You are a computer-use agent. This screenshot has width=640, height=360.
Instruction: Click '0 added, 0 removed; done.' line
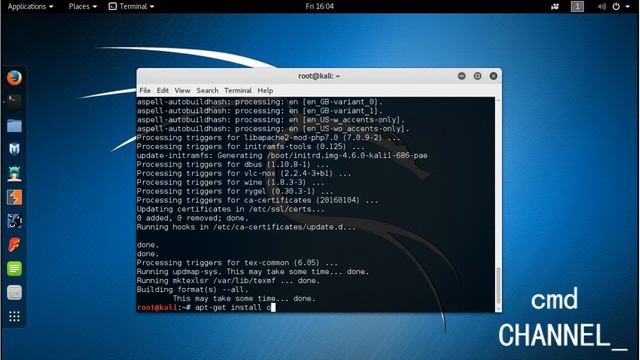click(x=193, y=218)
